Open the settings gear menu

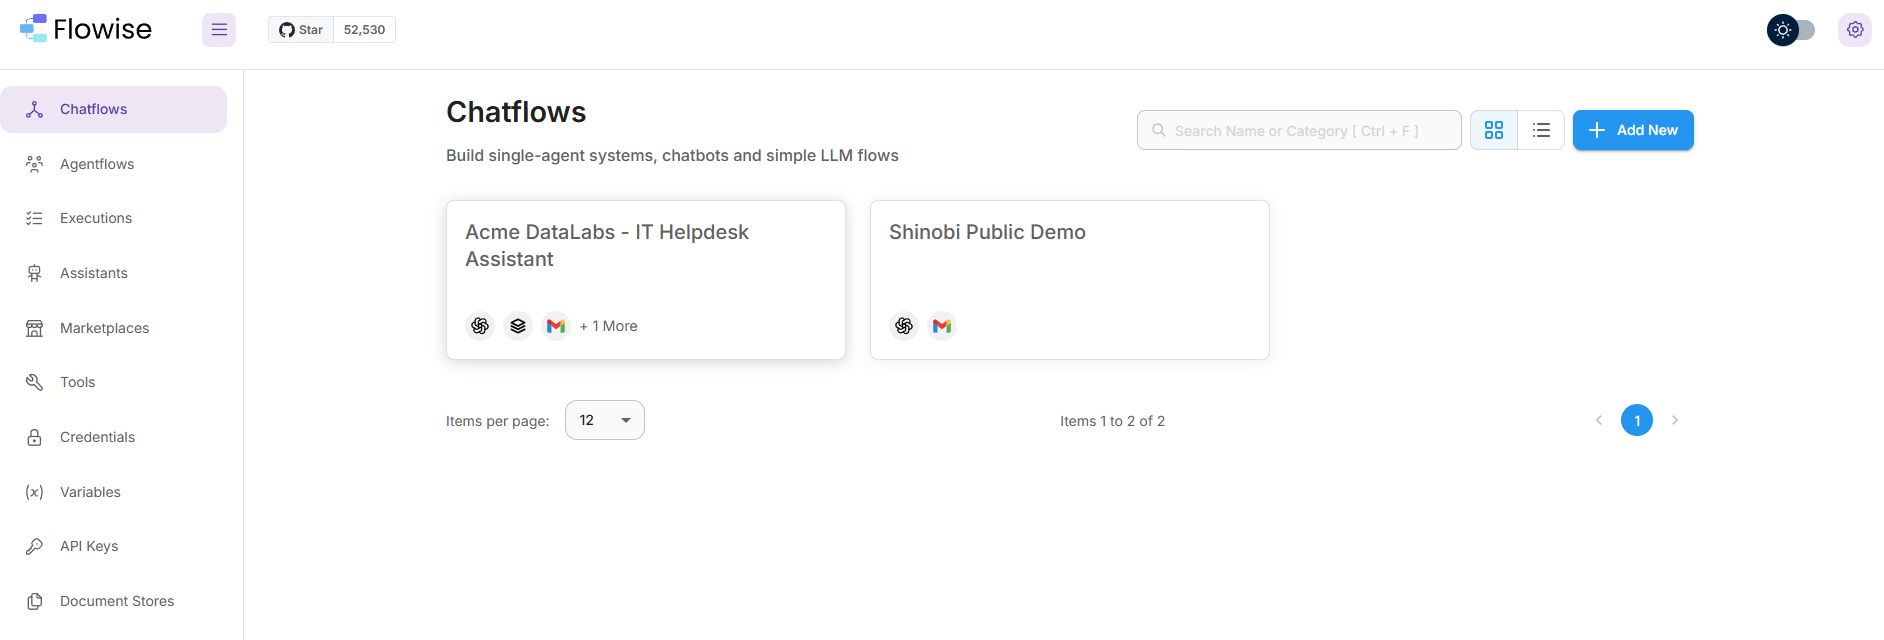coord(1855,30)
